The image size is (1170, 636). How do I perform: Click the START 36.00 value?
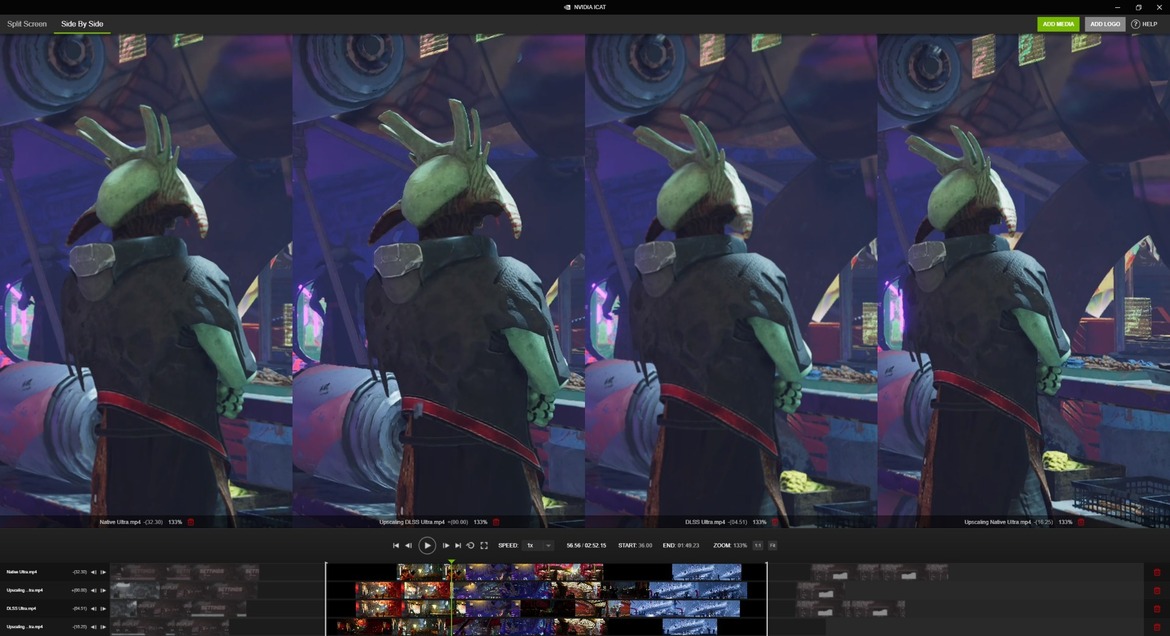click(645, 546)
